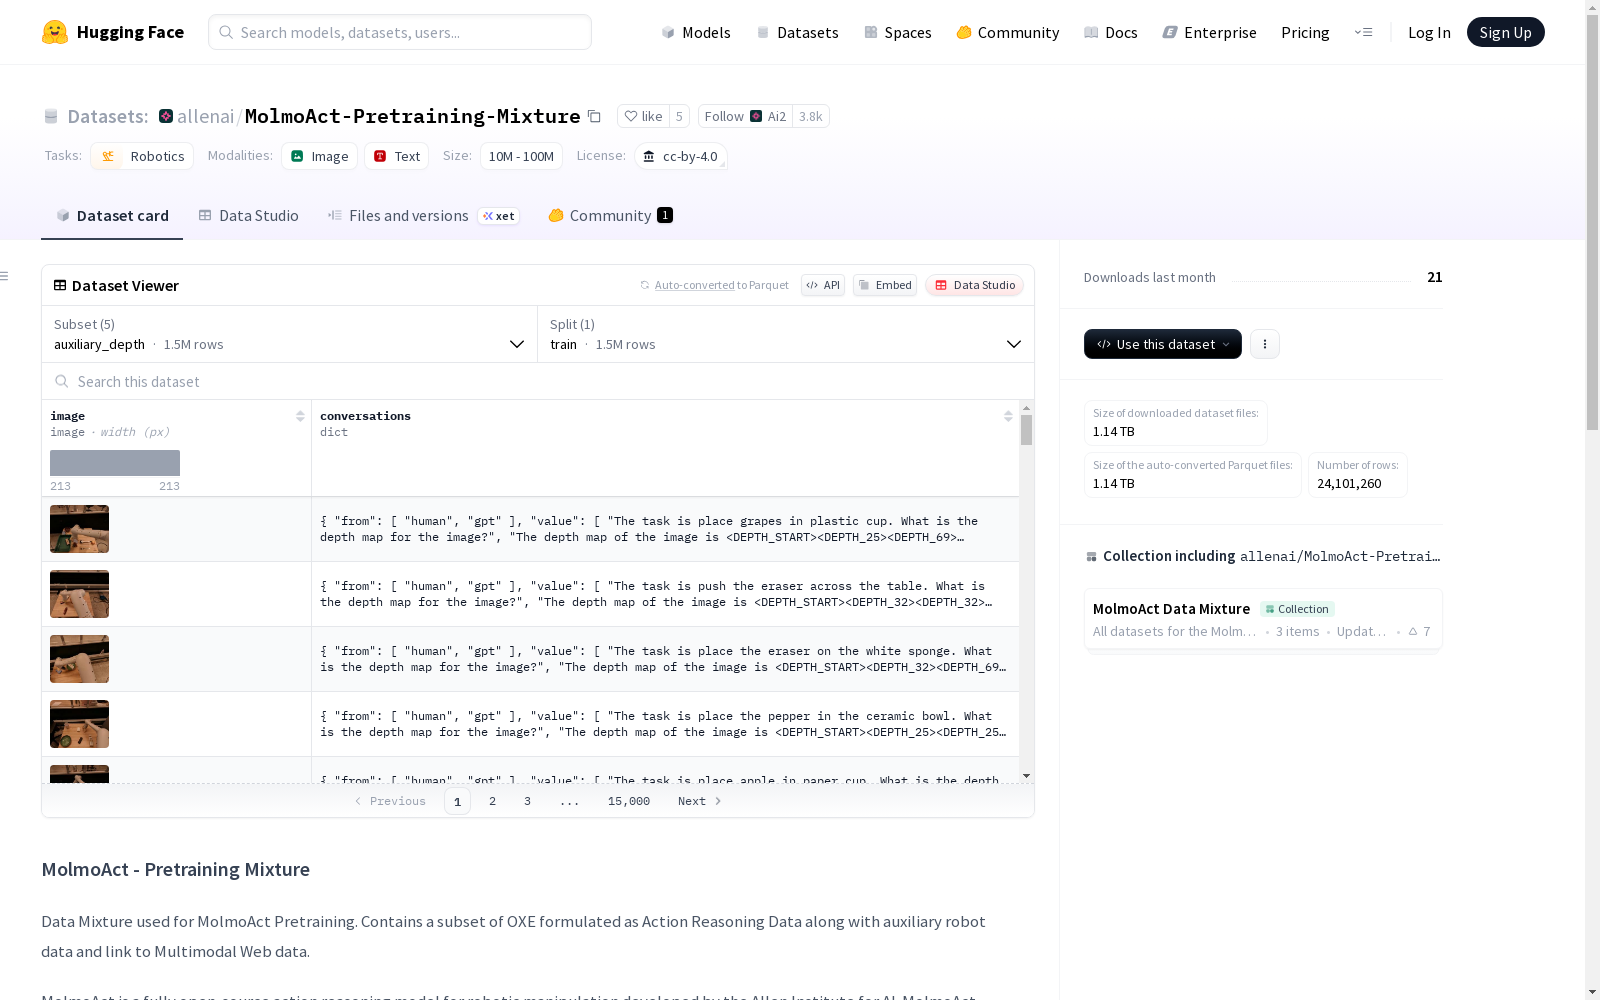Viewport: 1600px width, 1000px height.
Task: Open the pepper in ceramic bowl row thumbnail
Action: [80, 724]
